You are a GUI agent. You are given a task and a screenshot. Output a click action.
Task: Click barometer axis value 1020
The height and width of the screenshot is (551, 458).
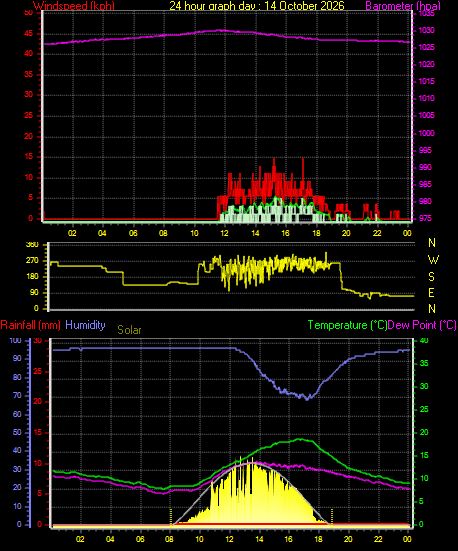[x=426, y=64]
